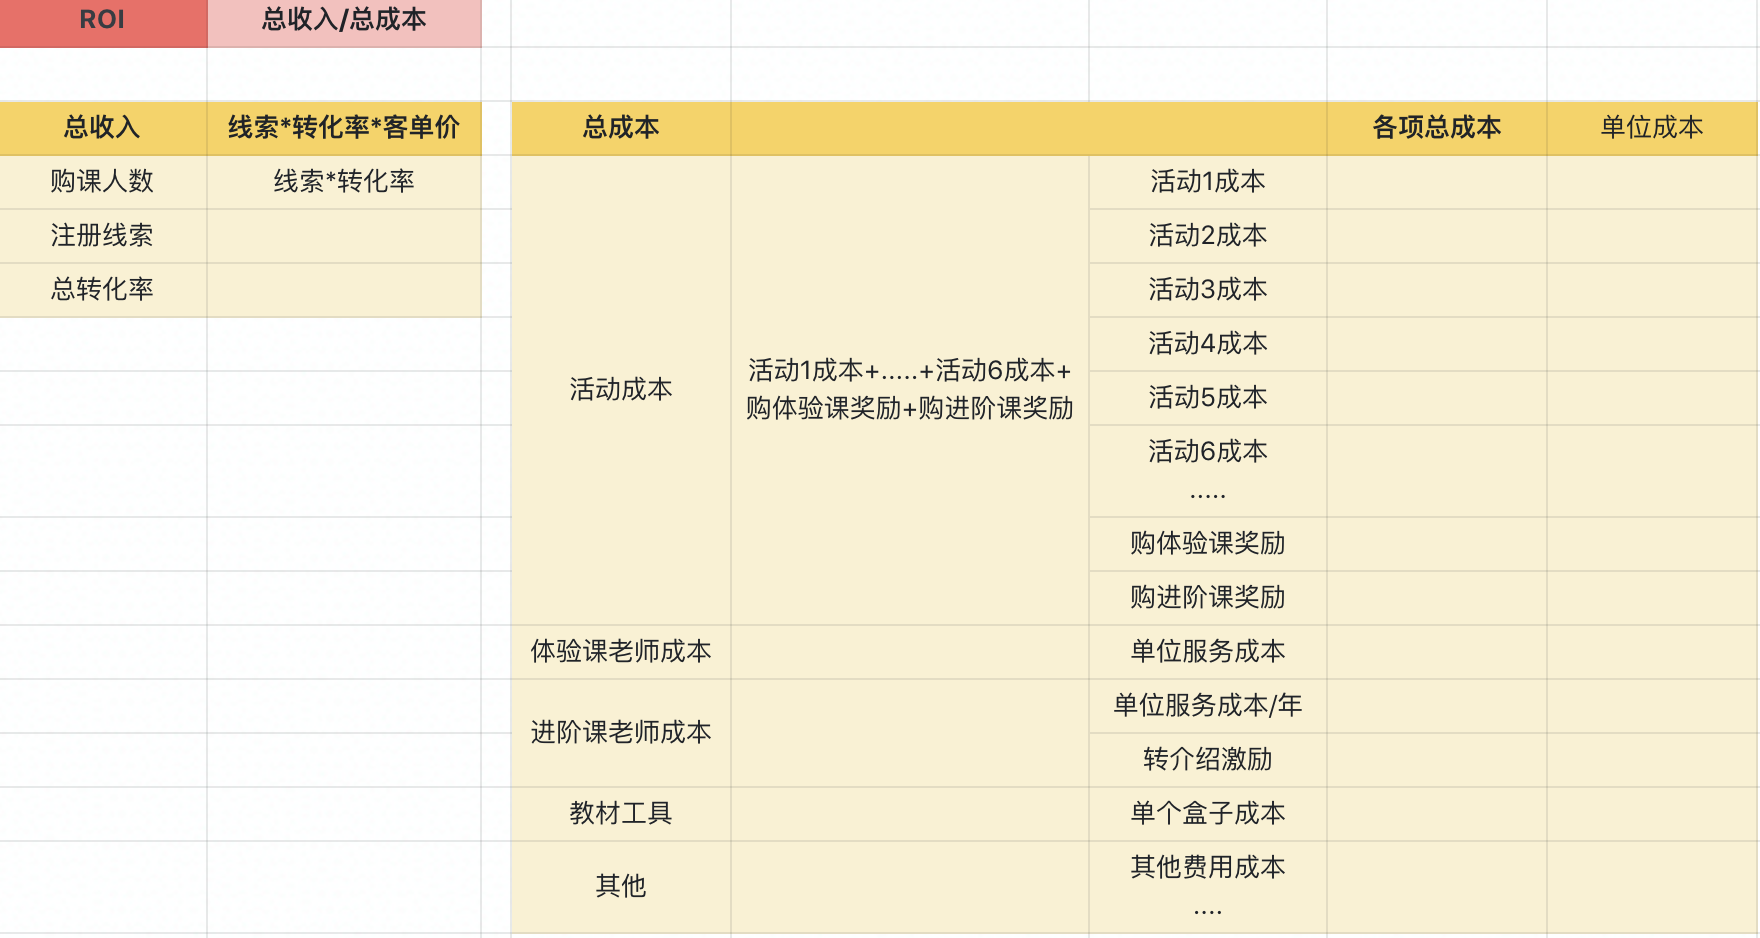Click the 活动4成本 cell
Viewport: 1760px width, 938px height.
(1208, 344)
